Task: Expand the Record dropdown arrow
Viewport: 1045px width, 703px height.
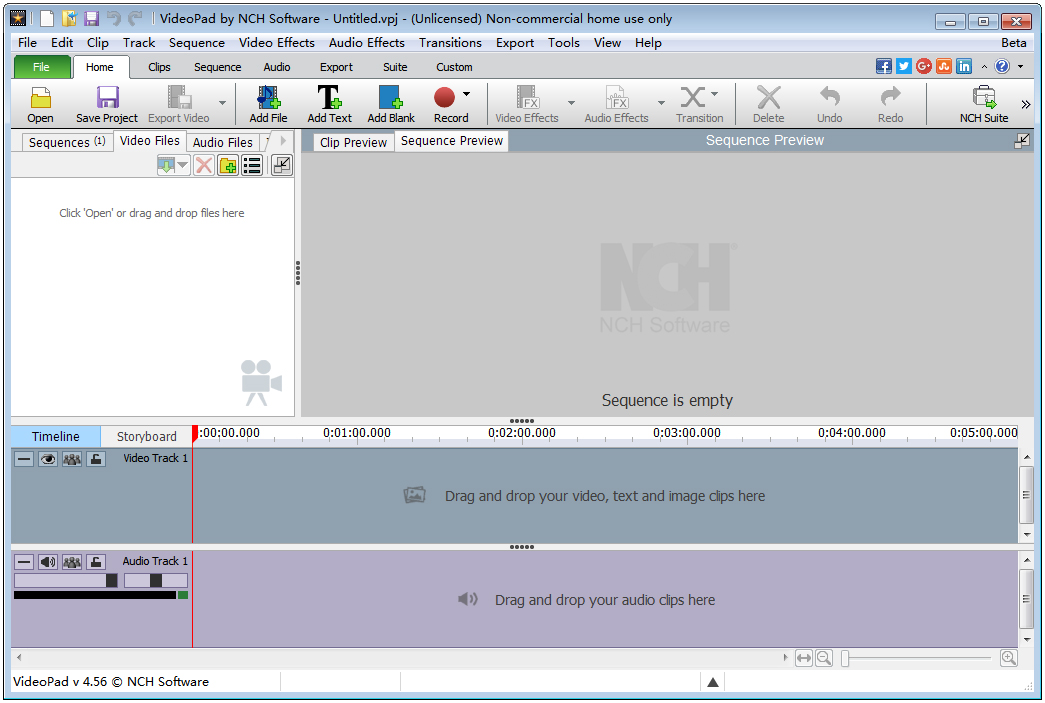Action: point(467,94)
